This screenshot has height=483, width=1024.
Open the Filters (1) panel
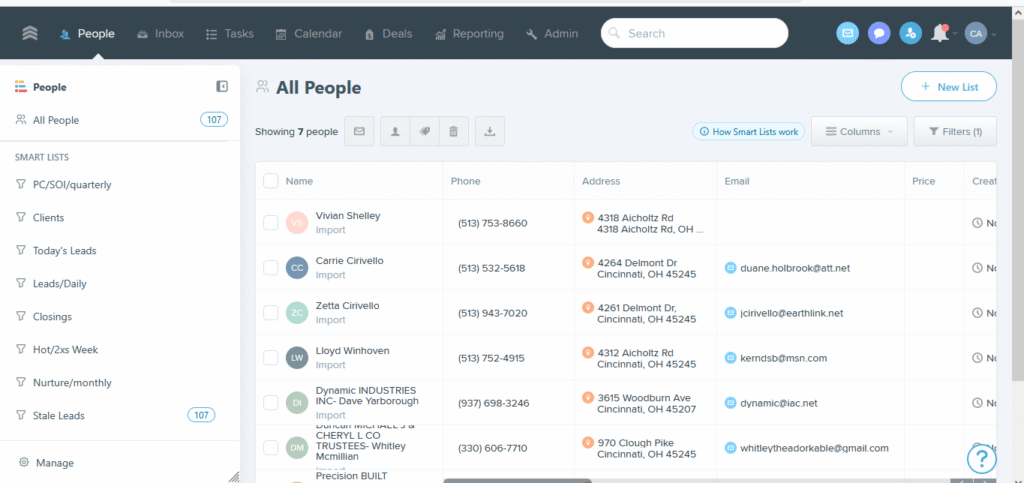pyautogui.click(x=955, y=131)
